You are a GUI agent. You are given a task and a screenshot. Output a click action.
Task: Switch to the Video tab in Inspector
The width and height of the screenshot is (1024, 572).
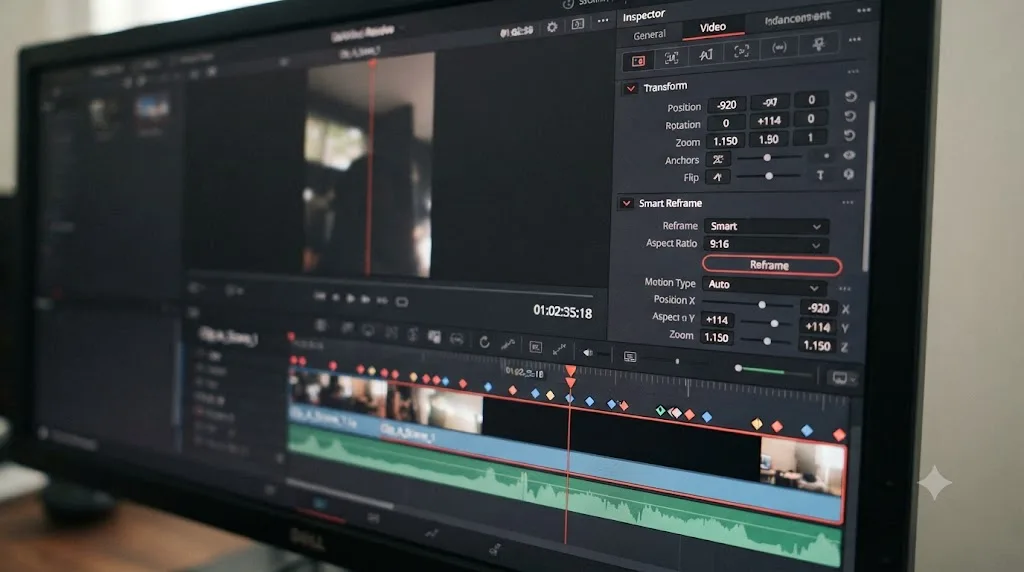[712, 27]
